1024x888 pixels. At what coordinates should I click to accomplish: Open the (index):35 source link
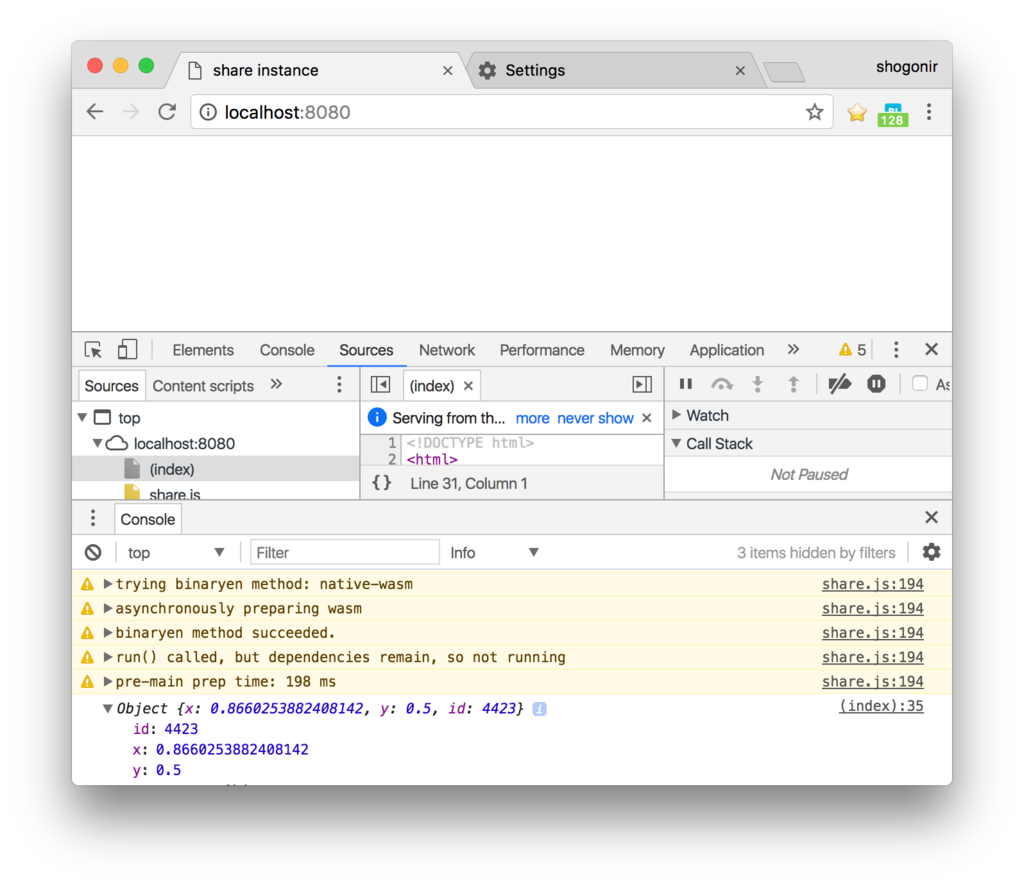pos(881,706)
